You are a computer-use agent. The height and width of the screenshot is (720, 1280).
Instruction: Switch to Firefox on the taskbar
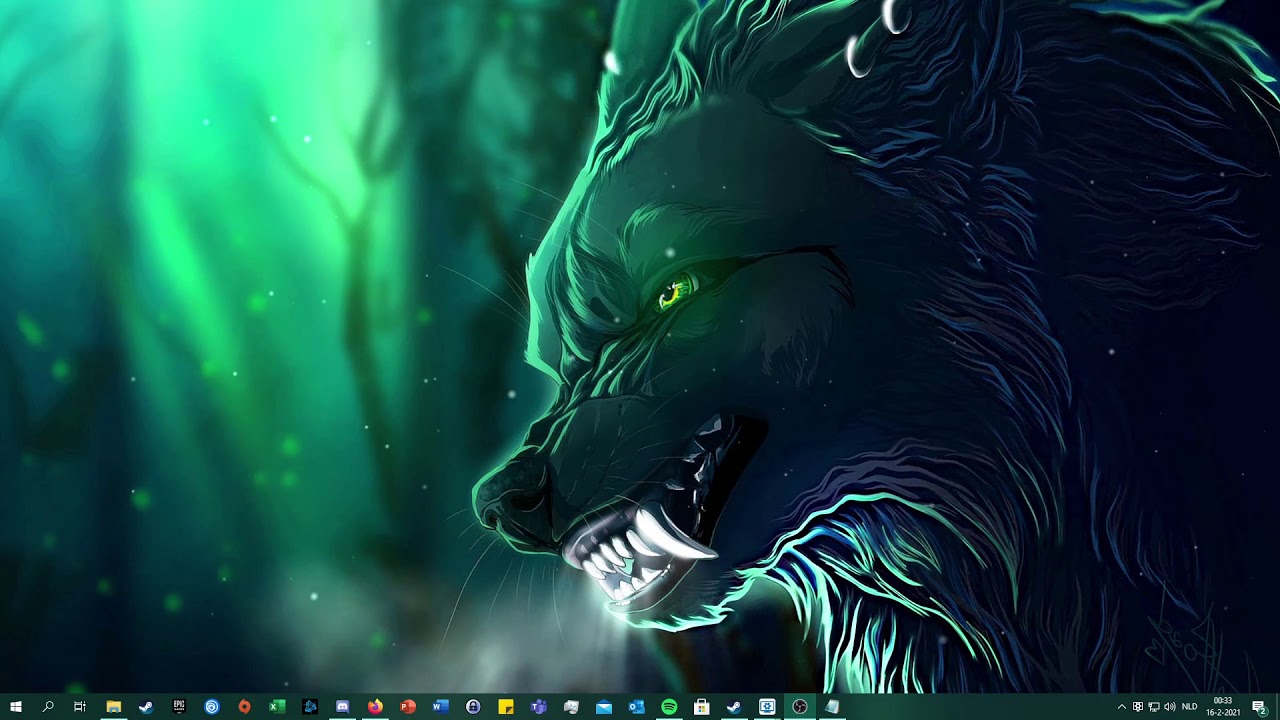click(x=375, y=707)
